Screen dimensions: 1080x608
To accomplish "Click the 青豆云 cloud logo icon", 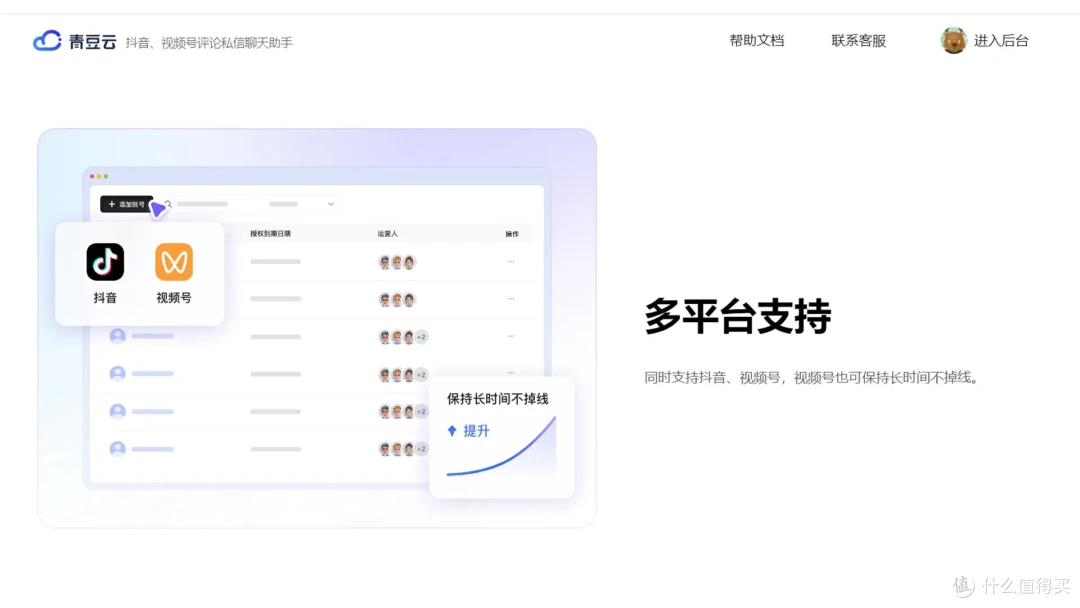I will pyautogui.click(x=48, y=41).
